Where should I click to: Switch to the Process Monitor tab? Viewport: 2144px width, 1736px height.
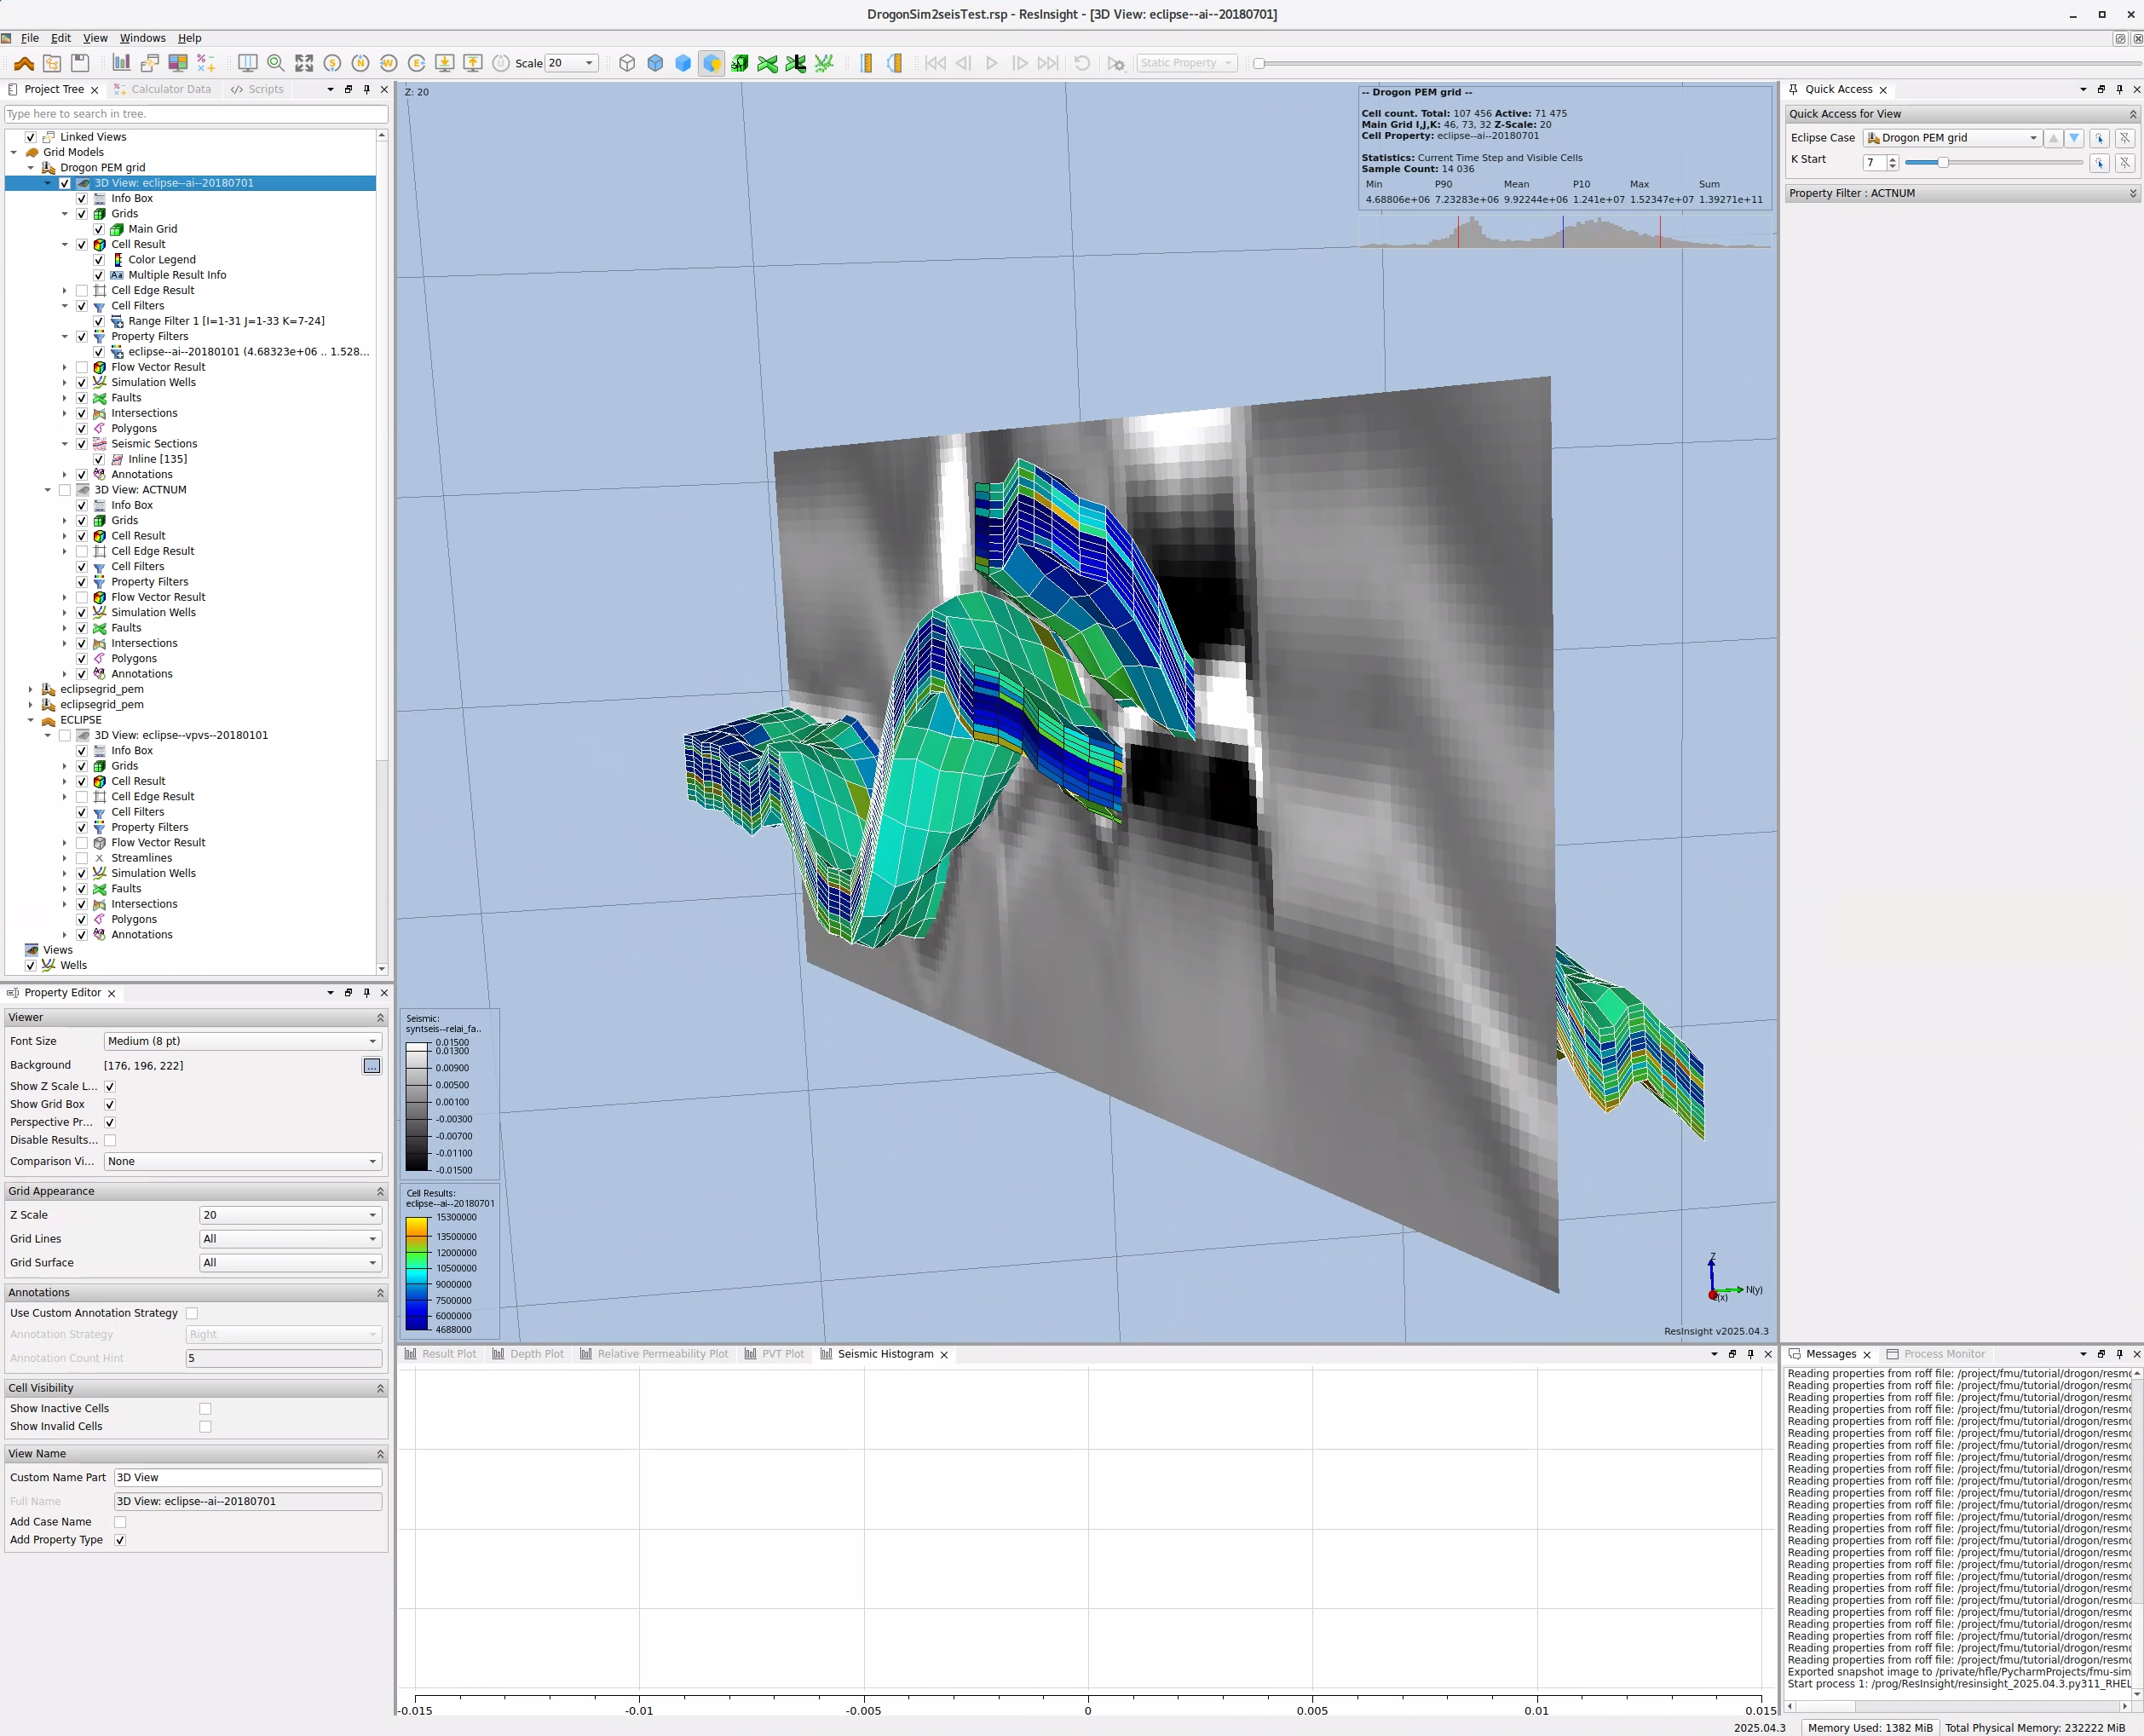(x=1936, y=1354)
